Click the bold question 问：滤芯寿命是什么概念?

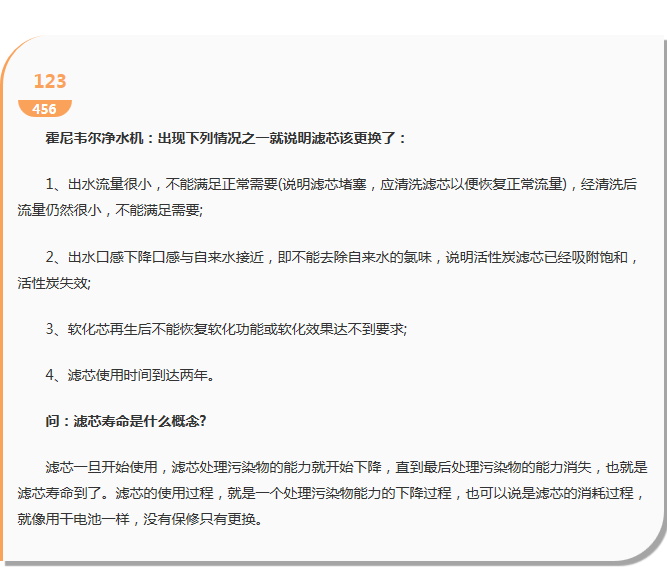coord(126,421)
